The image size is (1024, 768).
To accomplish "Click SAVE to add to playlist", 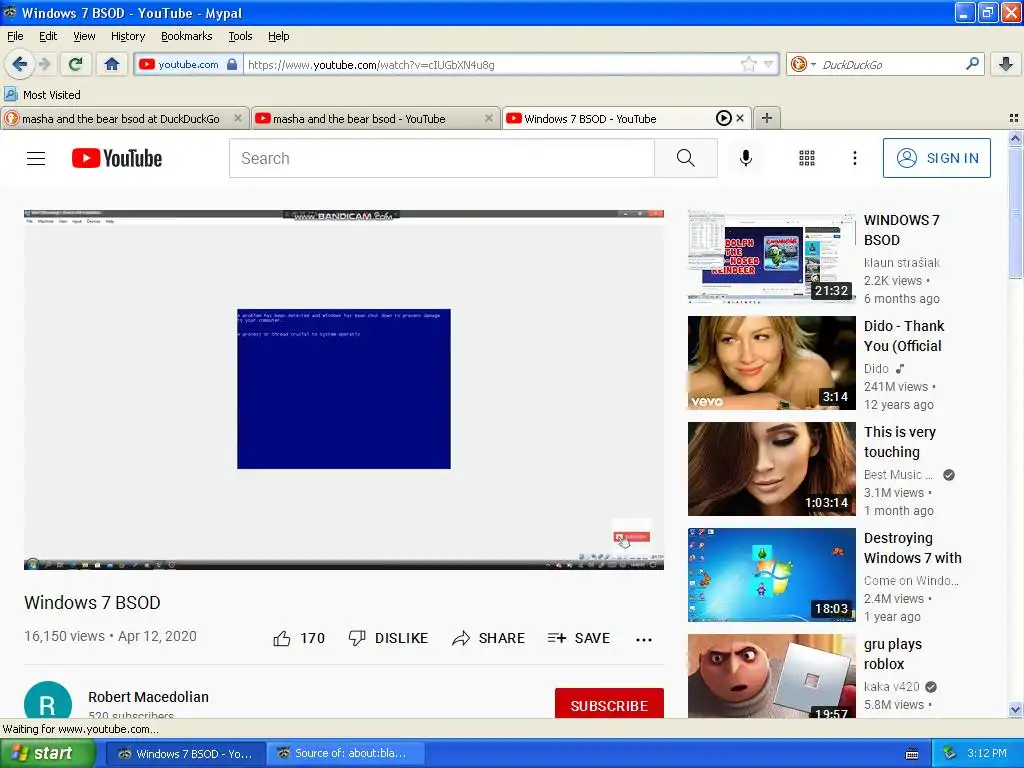I will (579, 638).
